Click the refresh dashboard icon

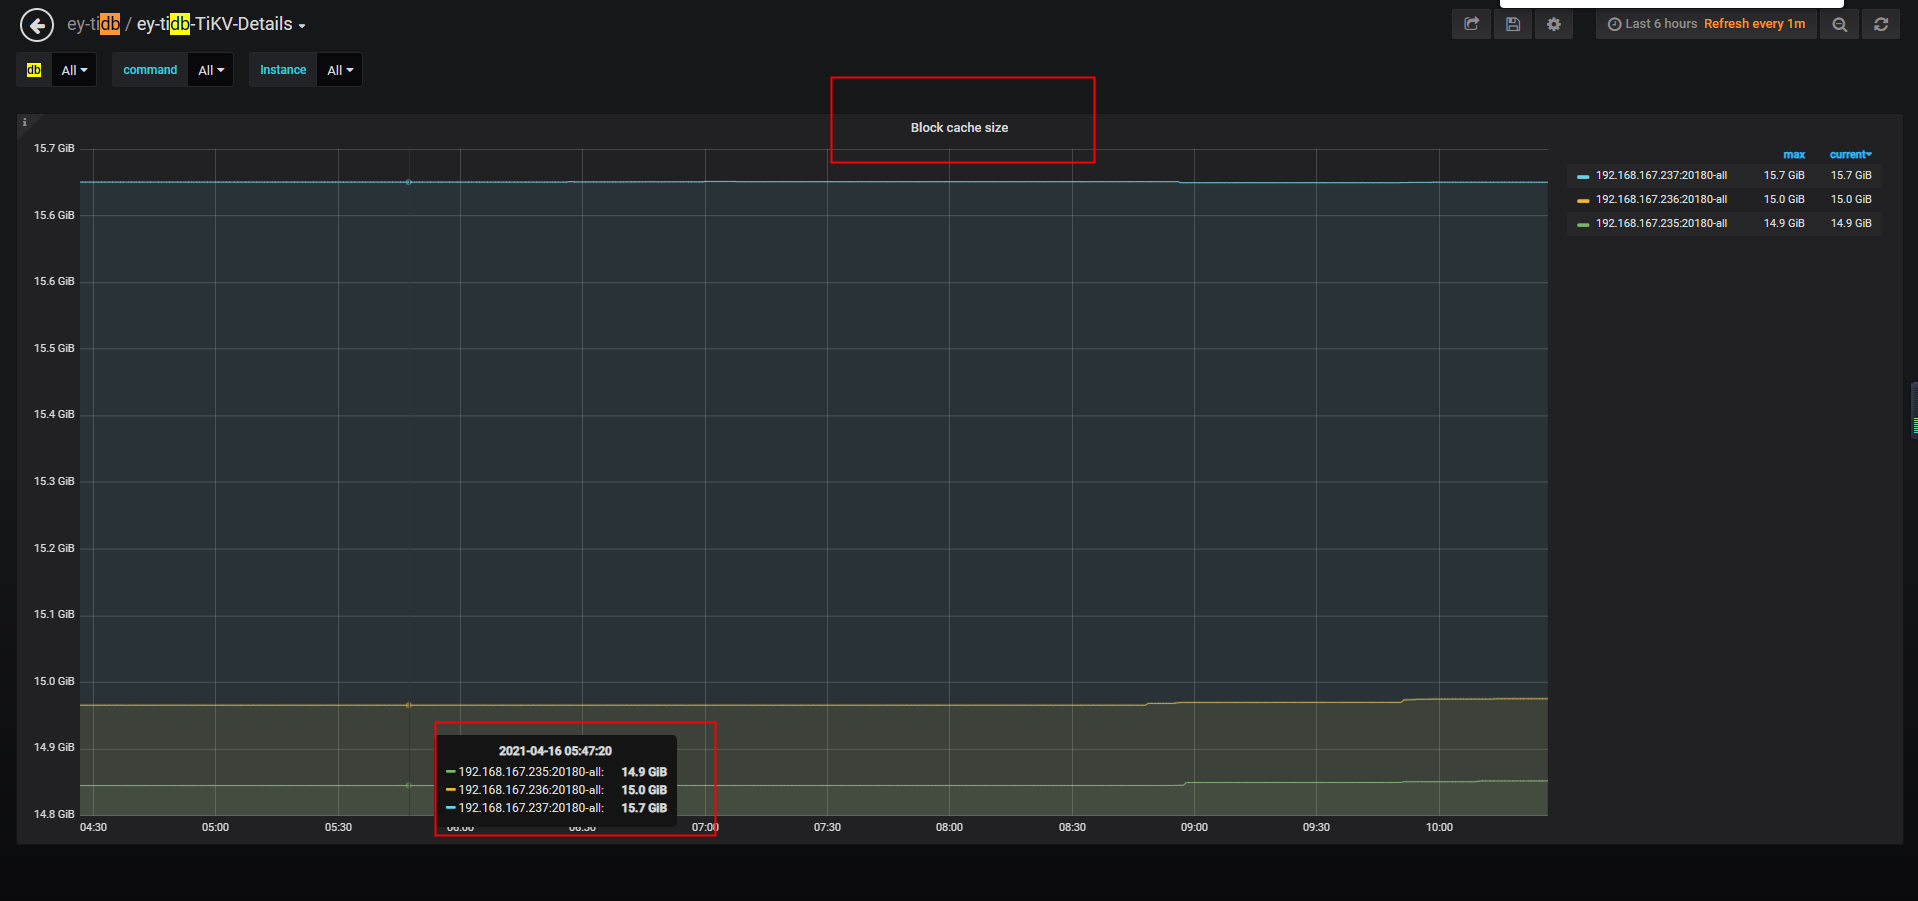point(1881,24)
